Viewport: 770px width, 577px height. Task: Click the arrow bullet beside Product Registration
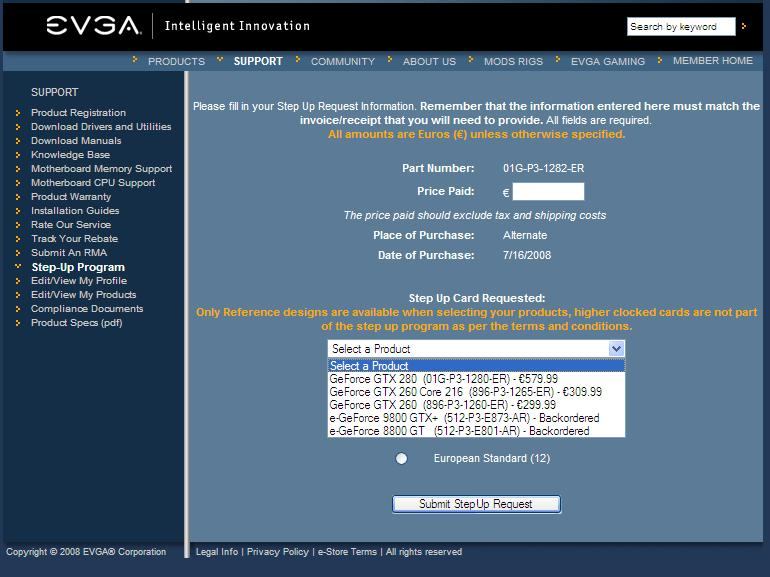click(18, 113)
